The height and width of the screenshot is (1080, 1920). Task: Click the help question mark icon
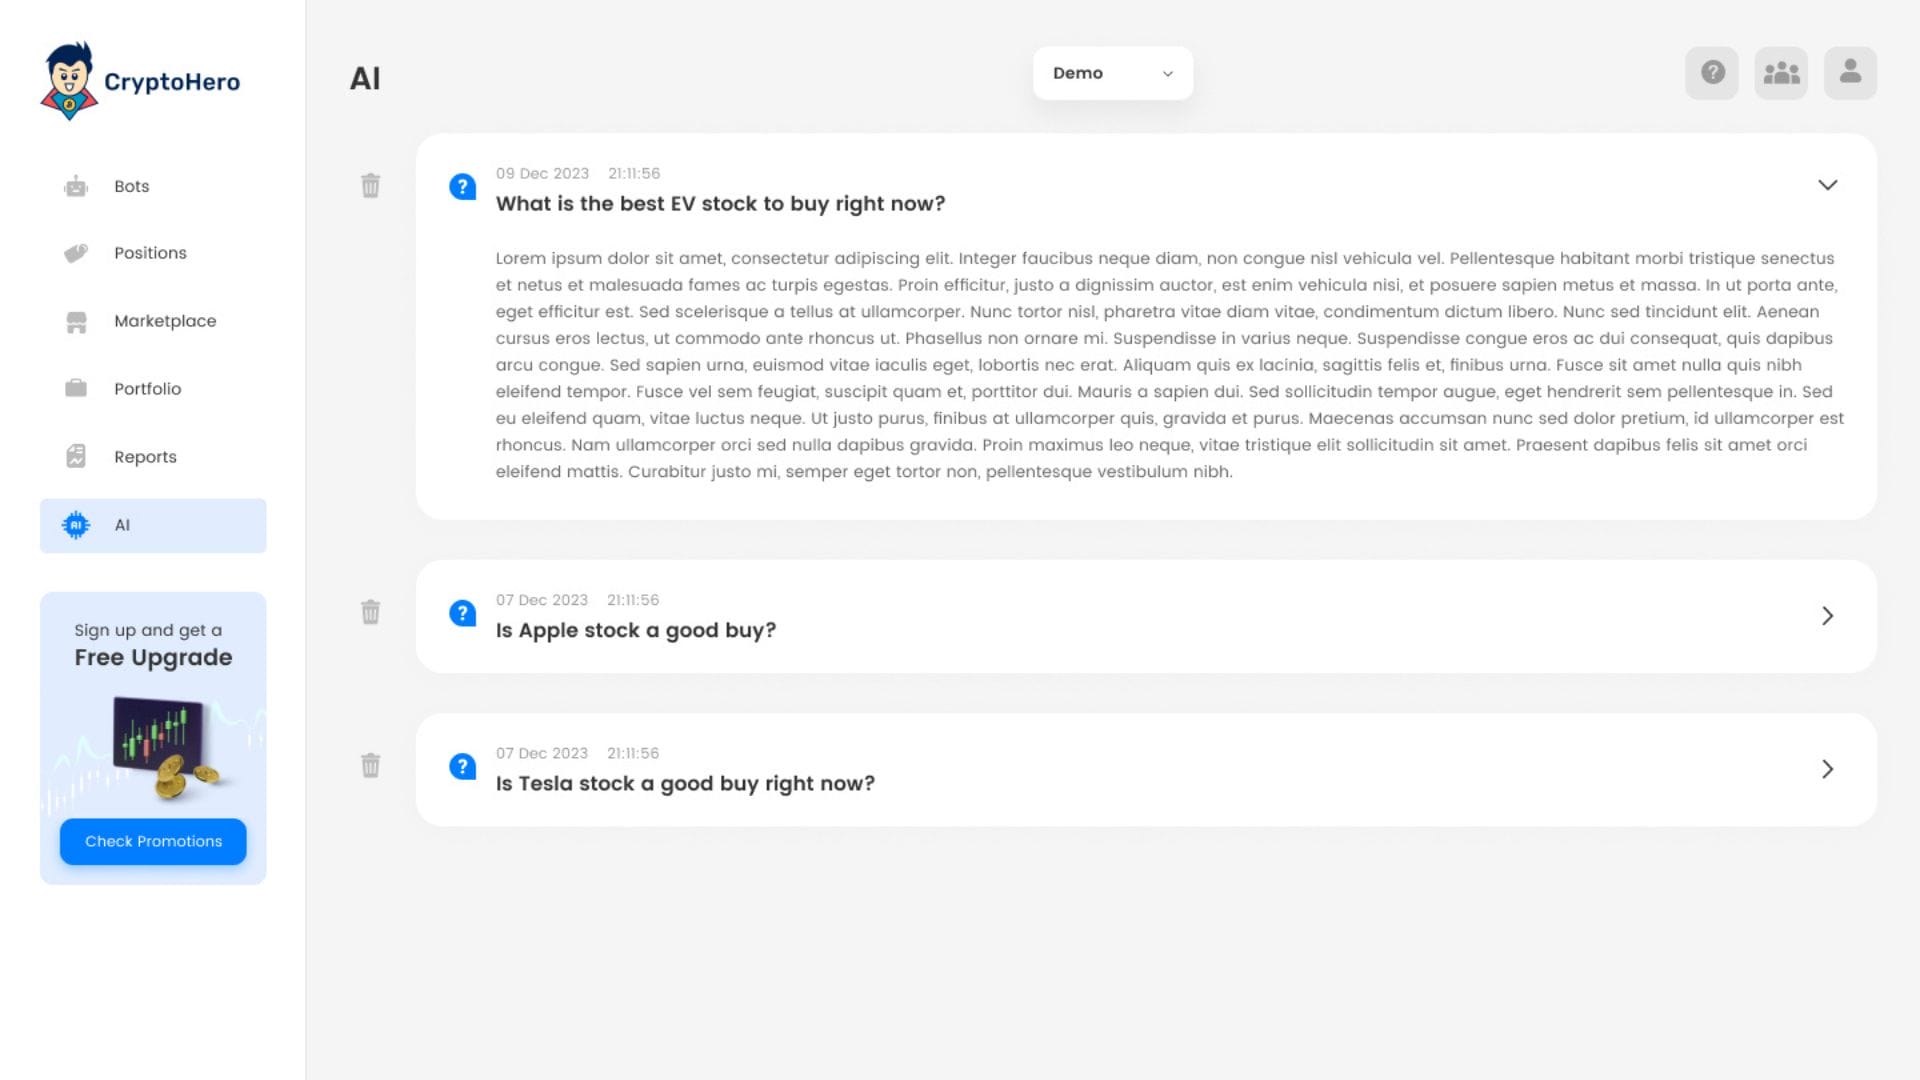click(1712, 73)
